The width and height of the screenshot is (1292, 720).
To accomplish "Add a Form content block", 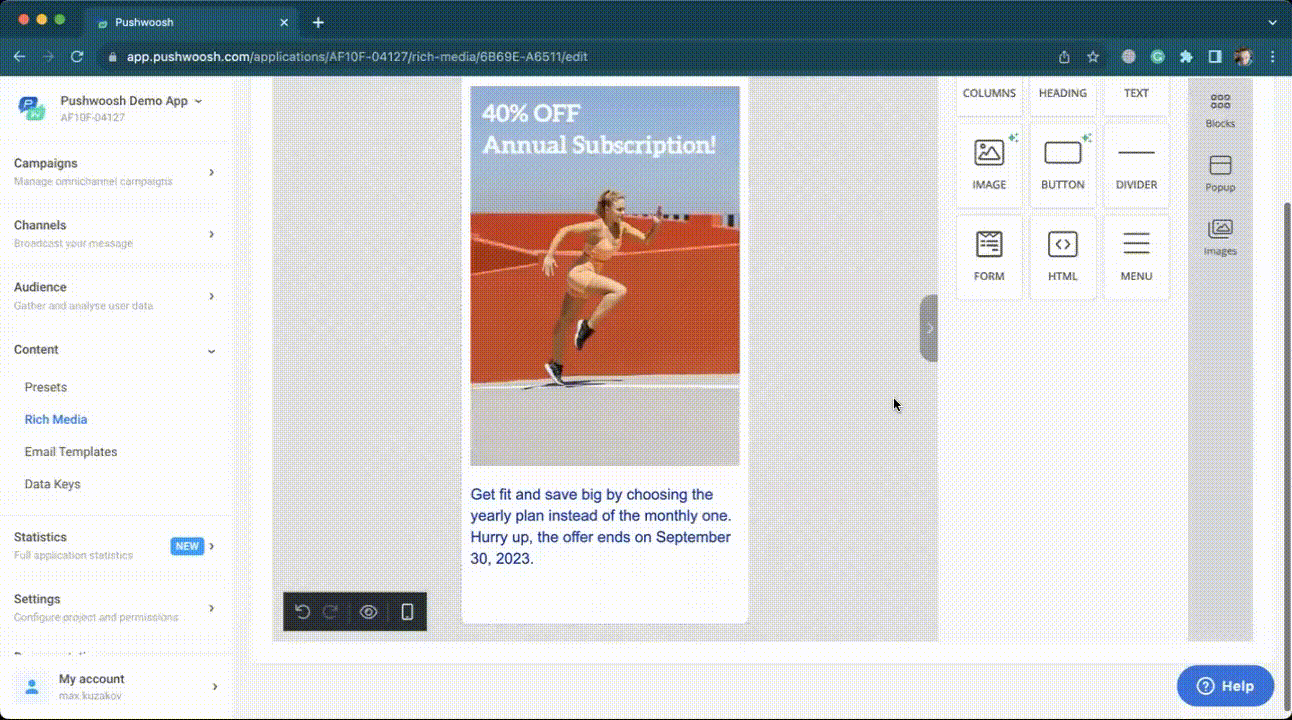I will click(x=989, y=256).
